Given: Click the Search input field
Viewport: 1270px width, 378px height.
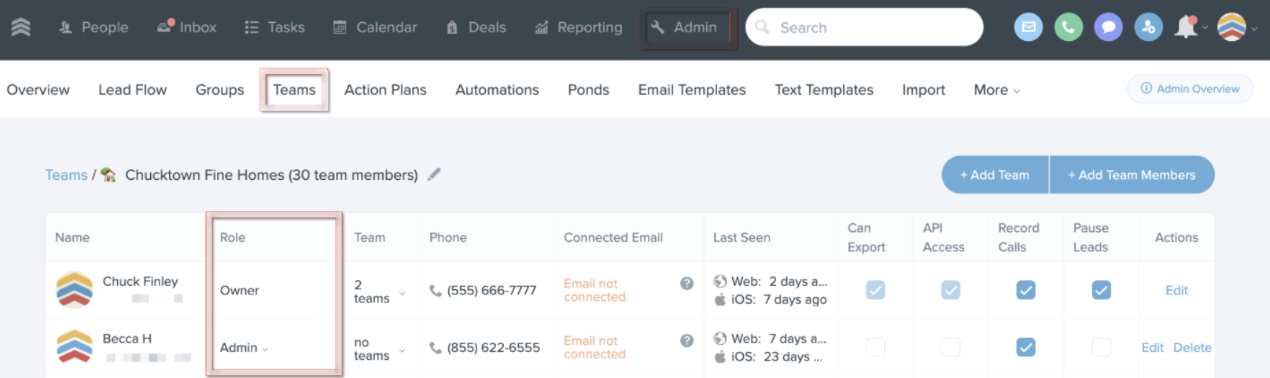Looking at the screenshot, I should pyautogui.click(x=864, y=27).
